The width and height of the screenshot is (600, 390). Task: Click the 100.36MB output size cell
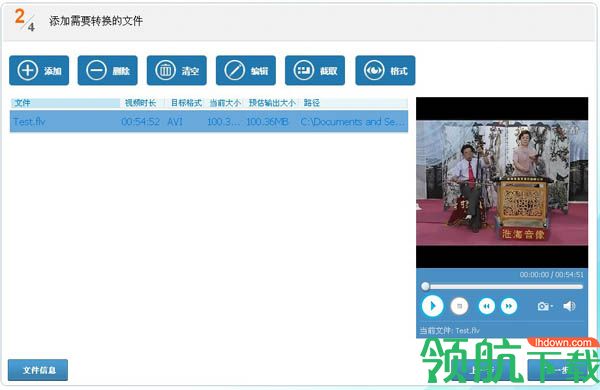pyautogui.click(x=267, y=122)
